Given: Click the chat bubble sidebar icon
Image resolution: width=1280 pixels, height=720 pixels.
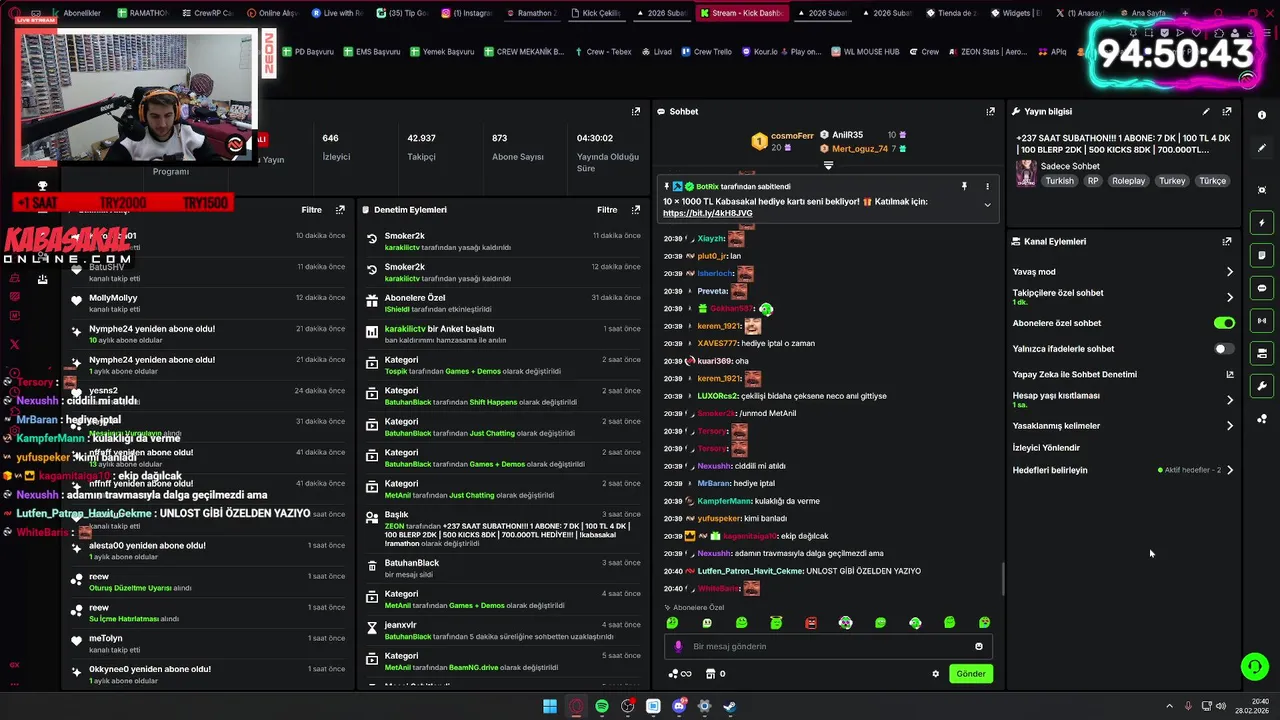Looking at the screenshot, I should (x=1262, y=288).
